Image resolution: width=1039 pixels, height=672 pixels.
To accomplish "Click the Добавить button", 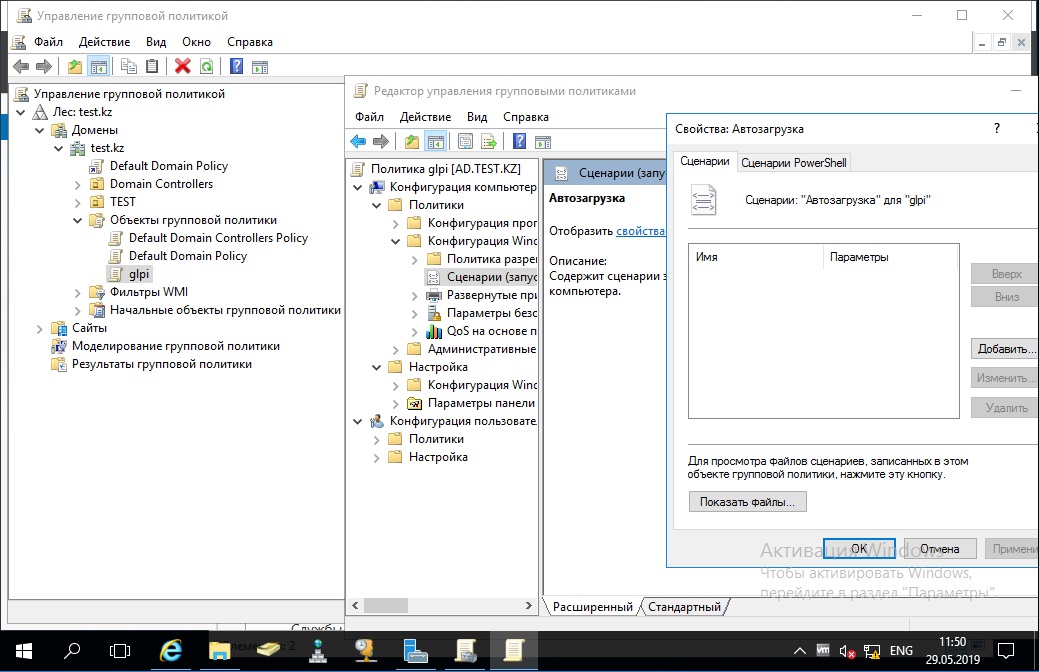I will [1003, 349].
